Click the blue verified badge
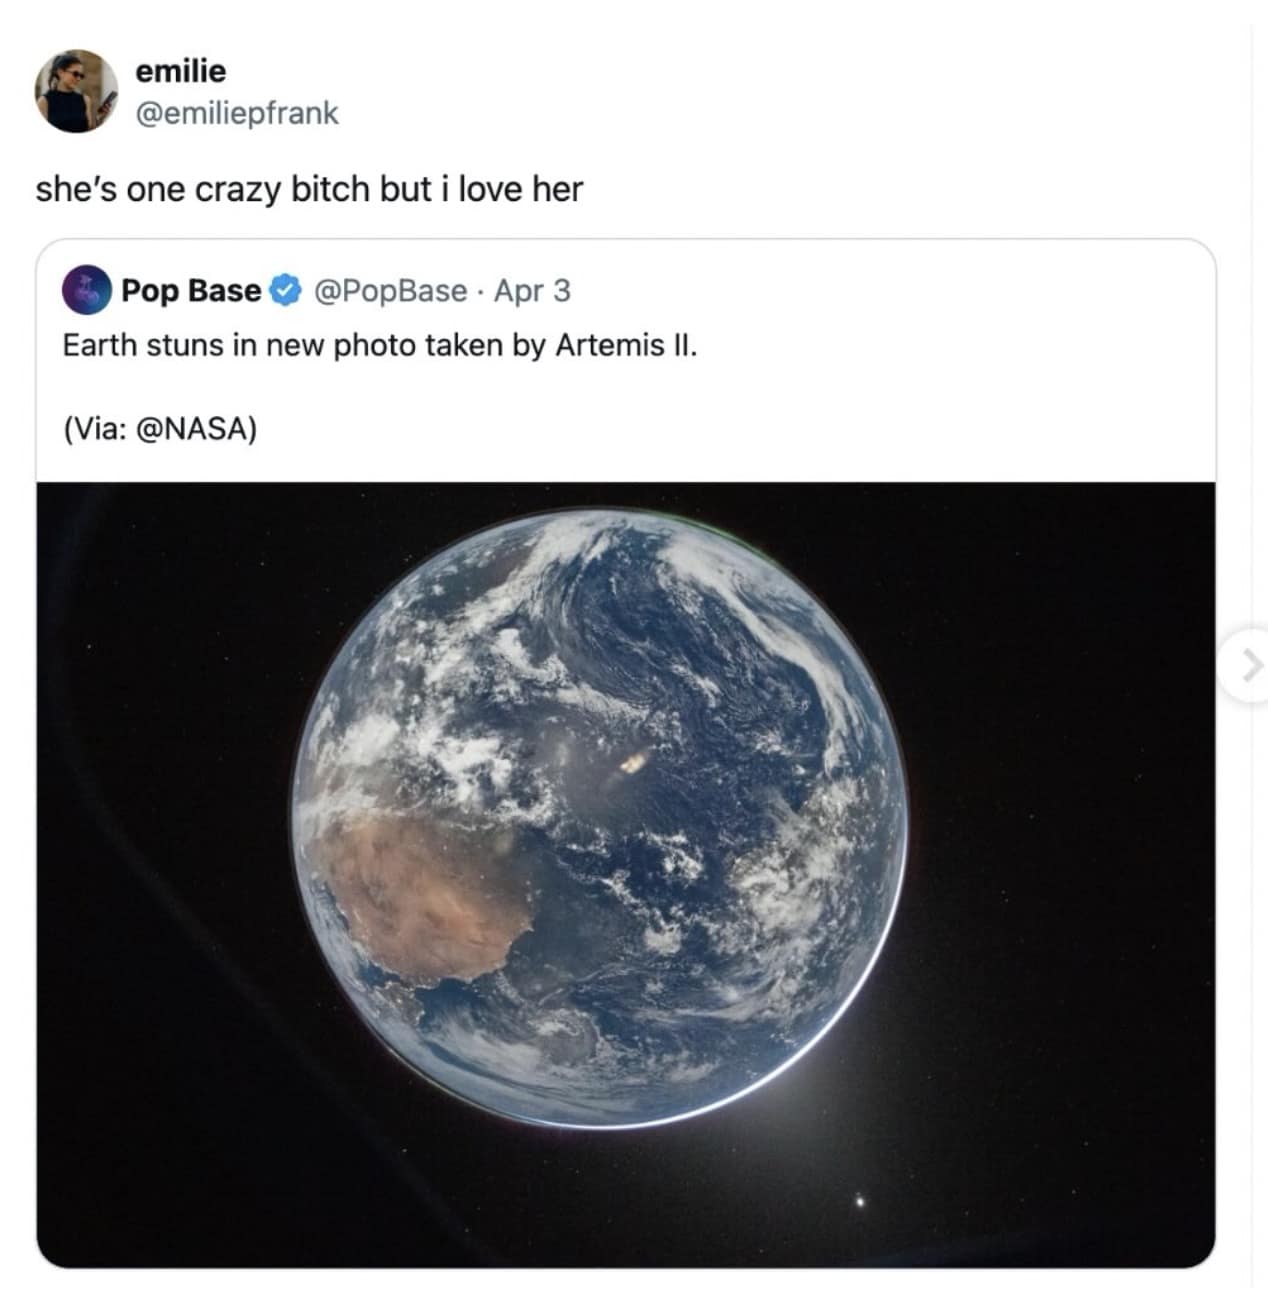 click(285, 291)
